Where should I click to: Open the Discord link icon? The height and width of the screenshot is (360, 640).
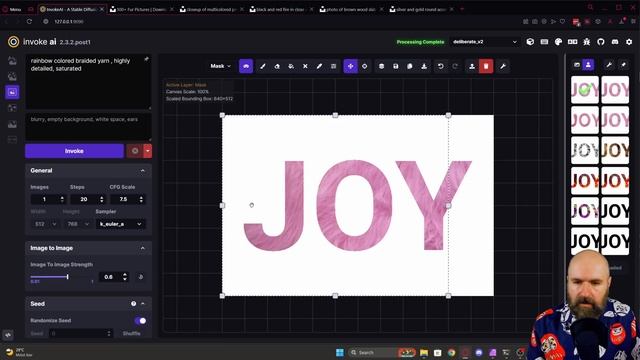(x=615, y=42)
